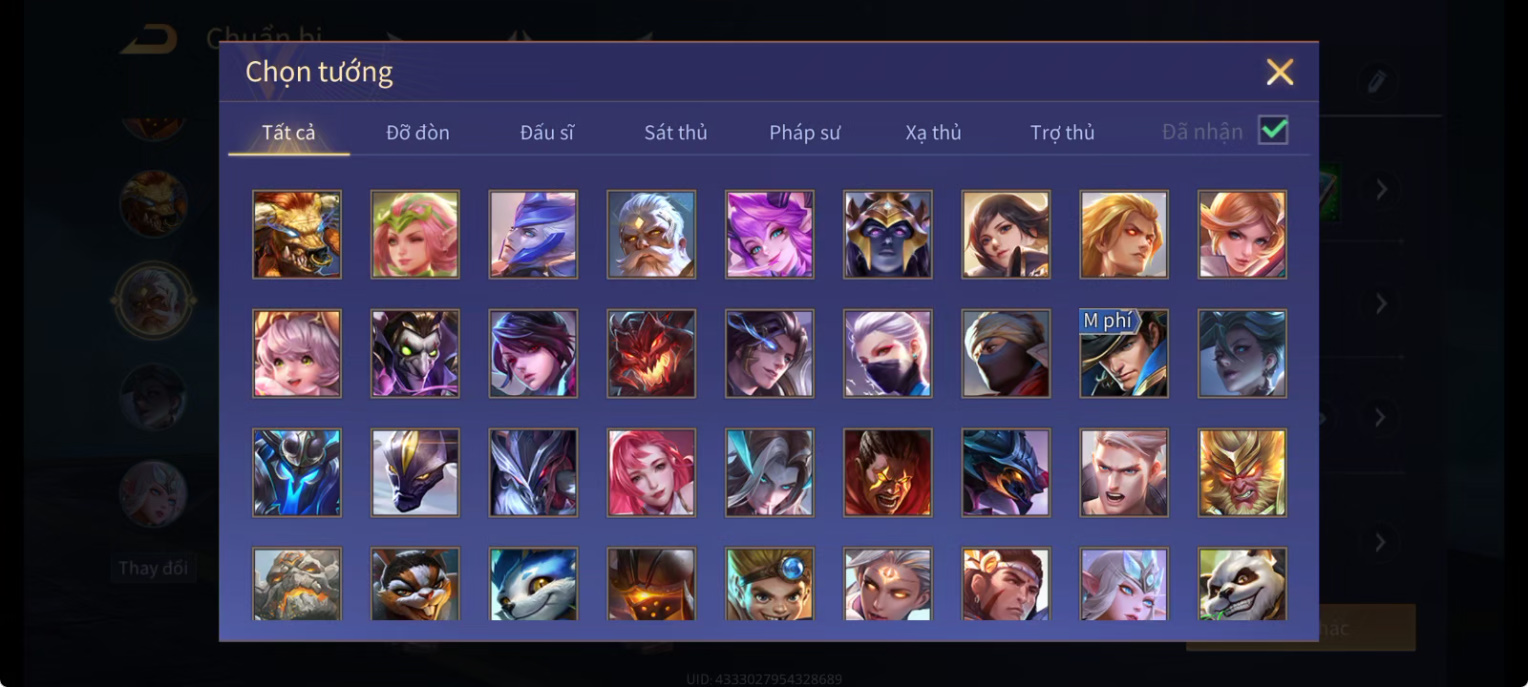Switch to the Trợ thủ tab
Image resolution: width=1528 pixels, height=687 pixels.
(1062, 132)
